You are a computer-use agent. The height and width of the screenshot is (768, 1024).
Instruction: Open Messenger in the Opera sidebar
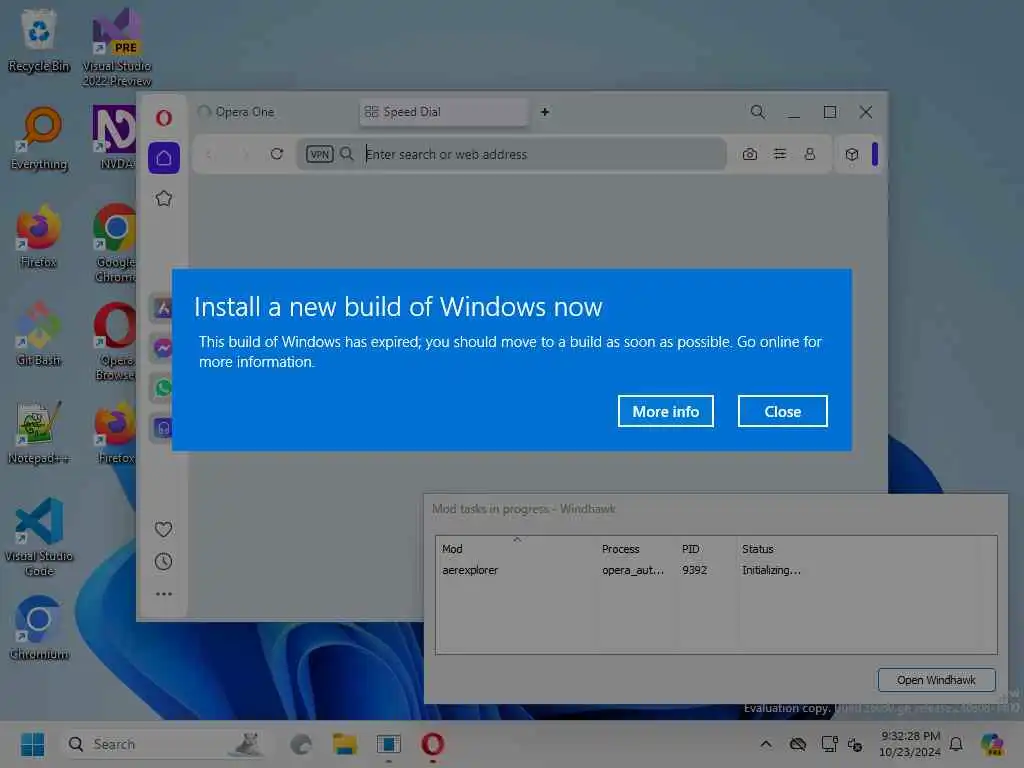pos(163,348)
